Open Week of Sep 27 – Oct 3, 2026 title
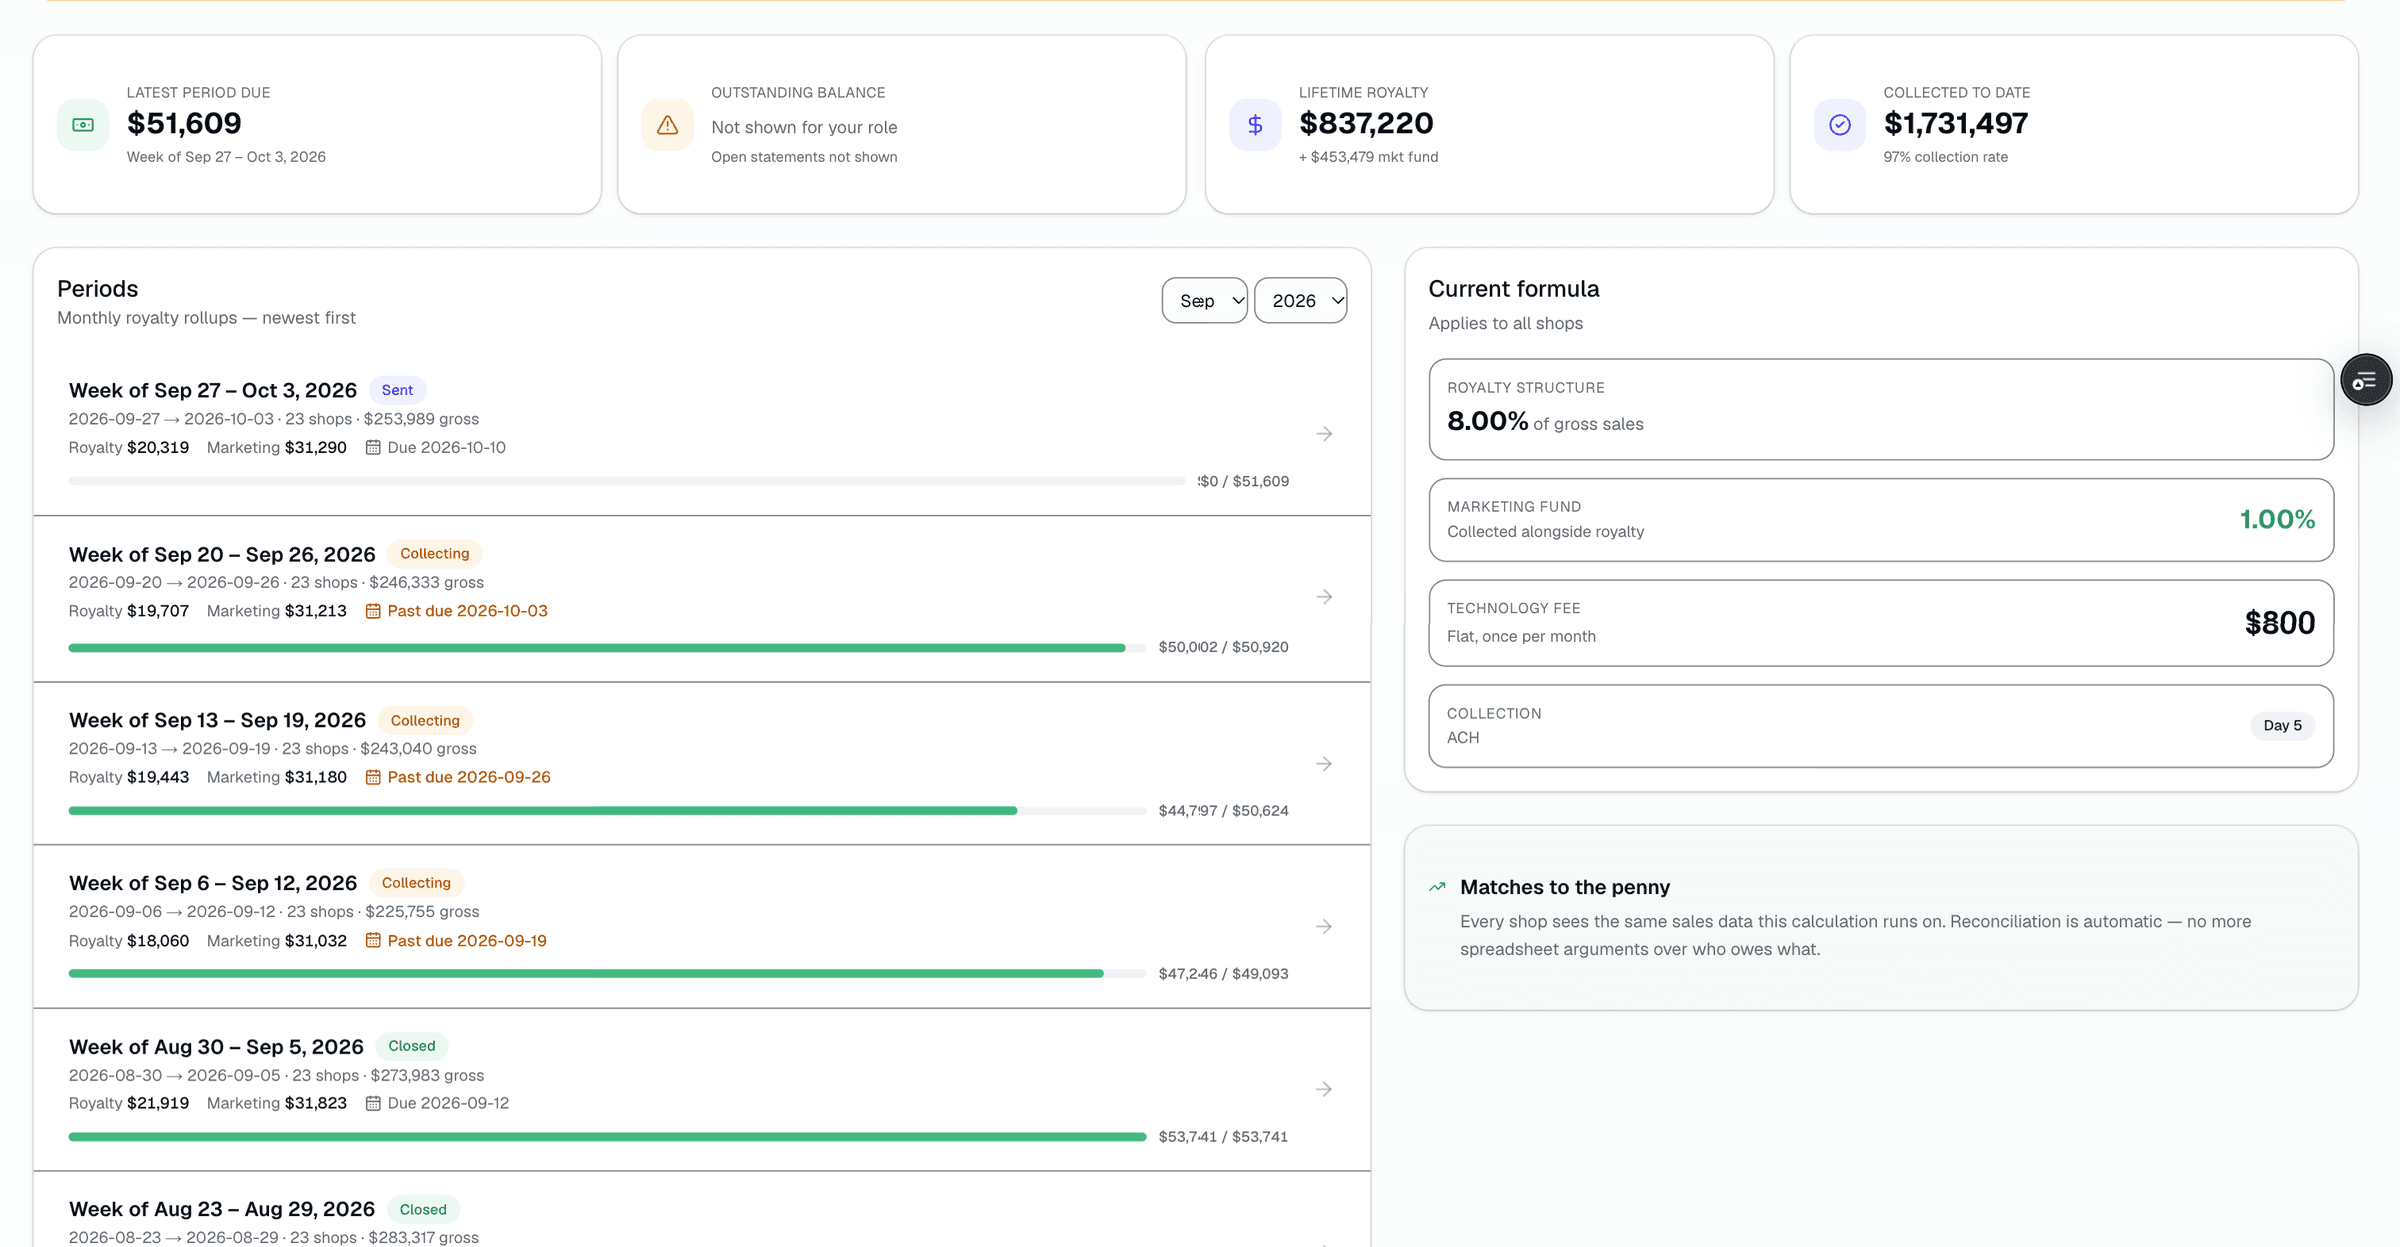 point(213,390)
